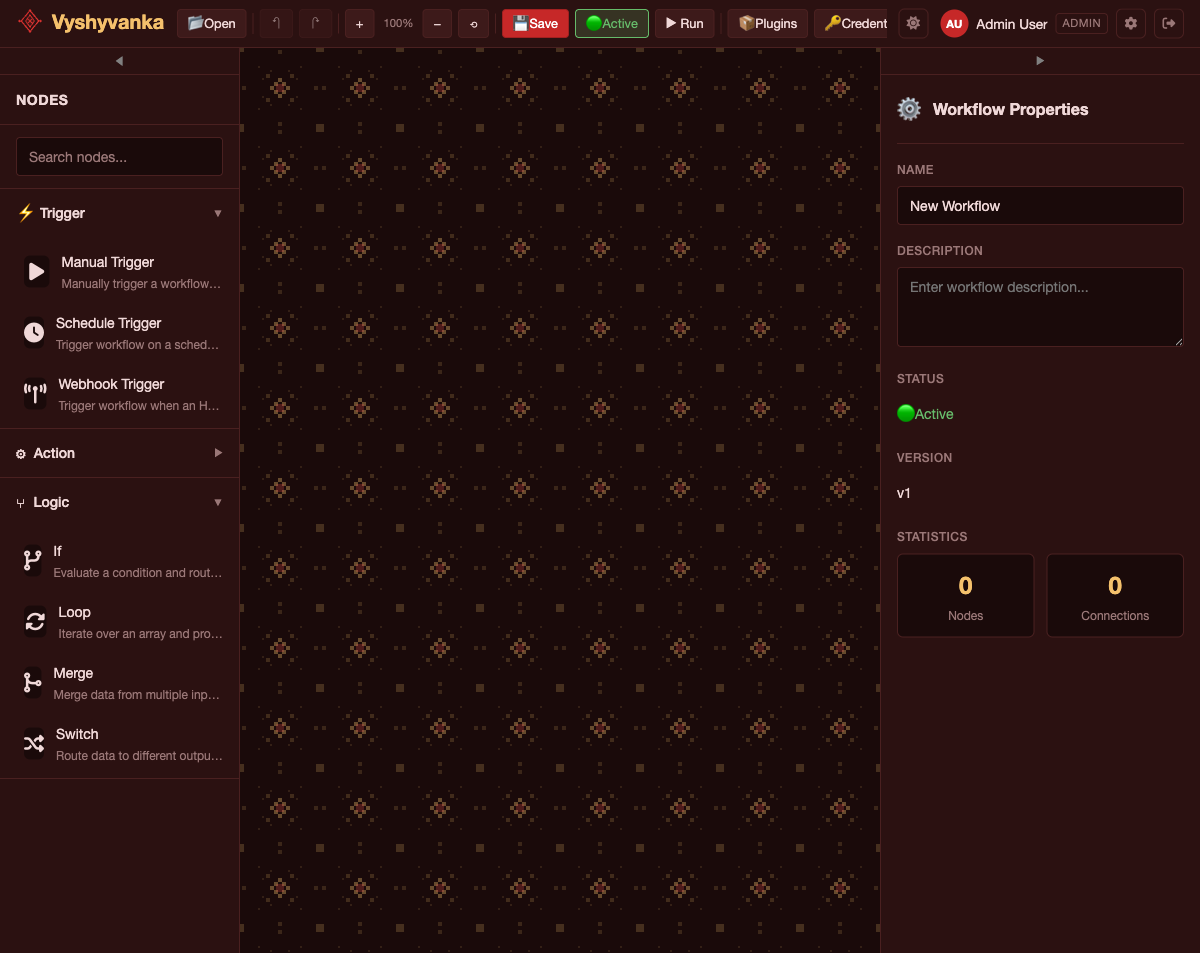The width and height of the screenshot is (1200, 953).
Task: Click the Admin User name
Action: [x=1011, y=24]
